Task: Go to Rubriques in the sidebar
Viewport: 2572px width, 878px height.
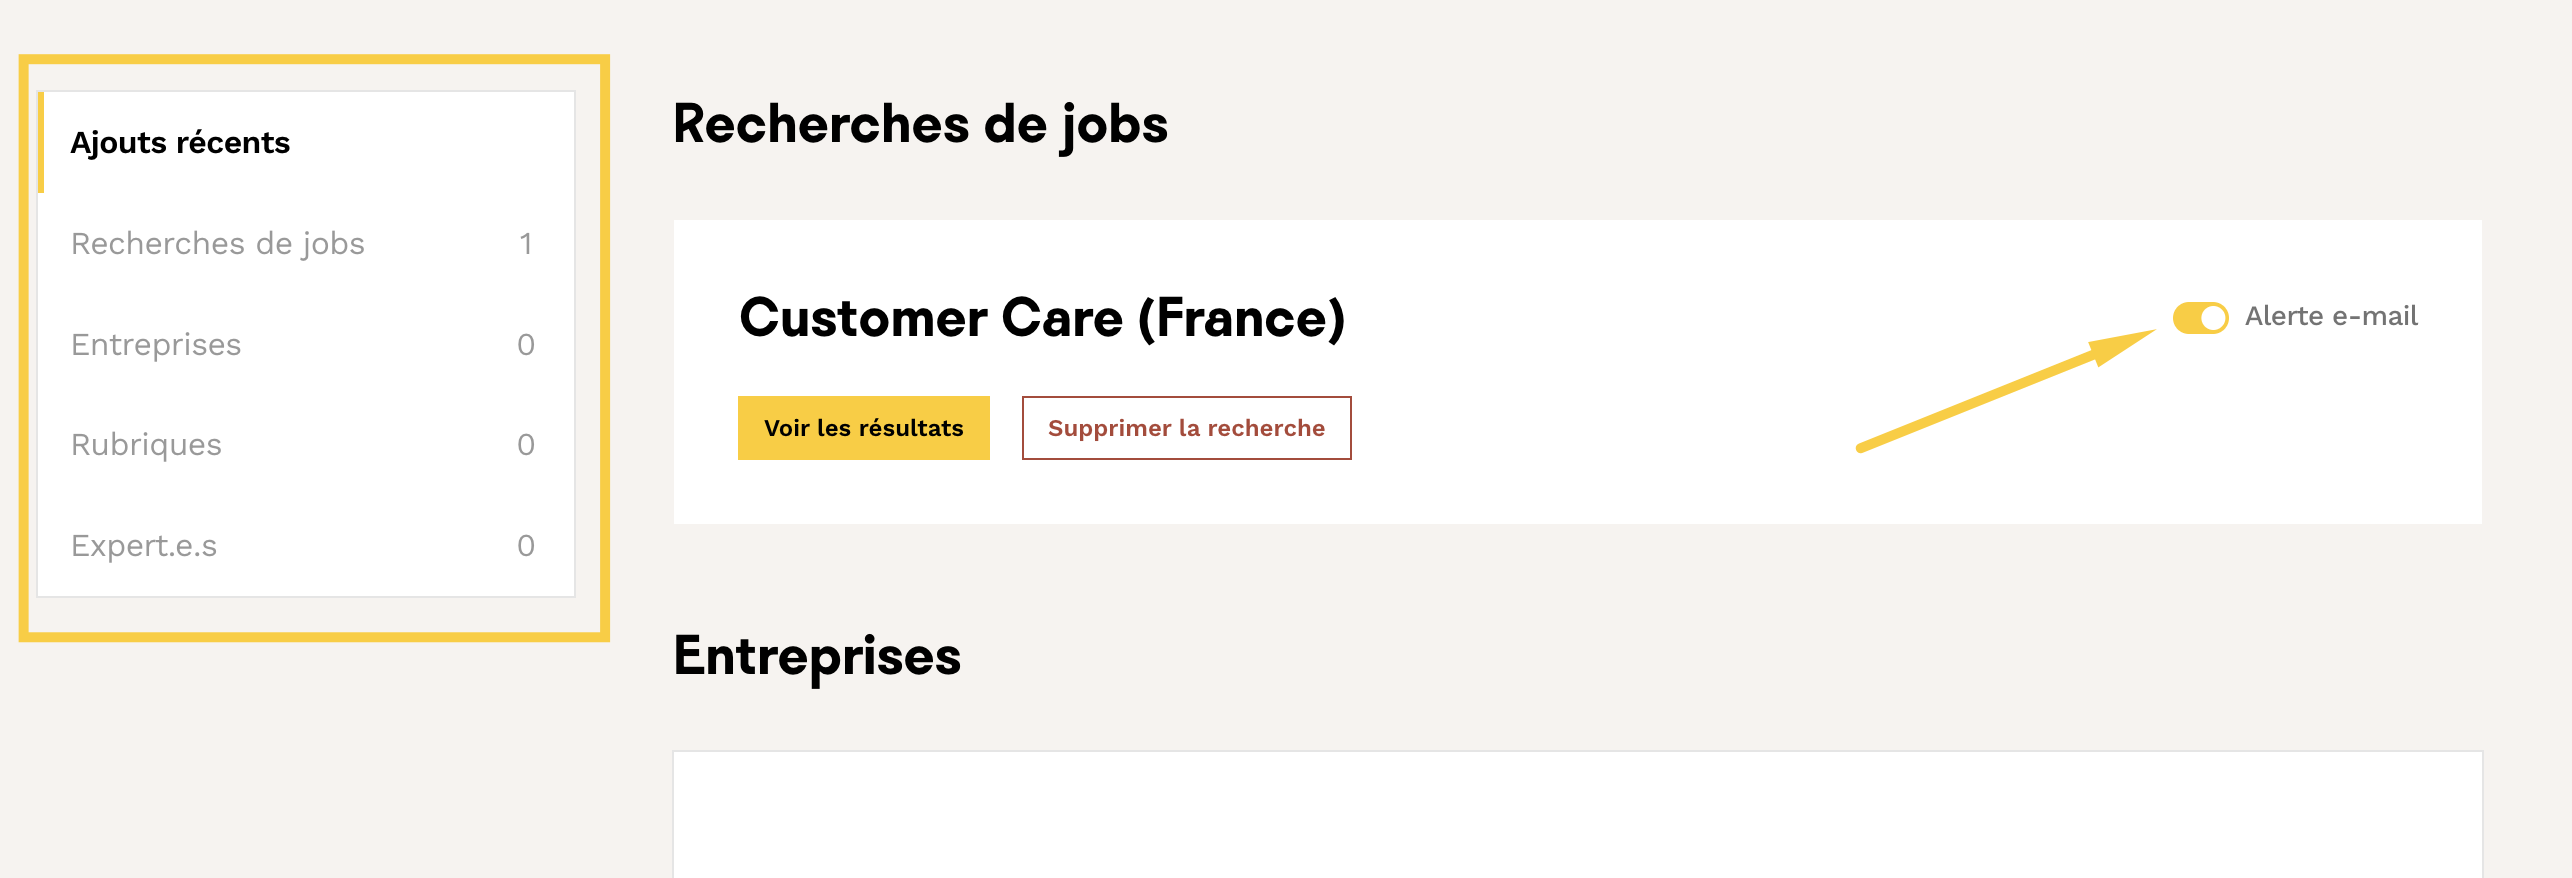Action: pyautogui.click(x=146, y=445)
